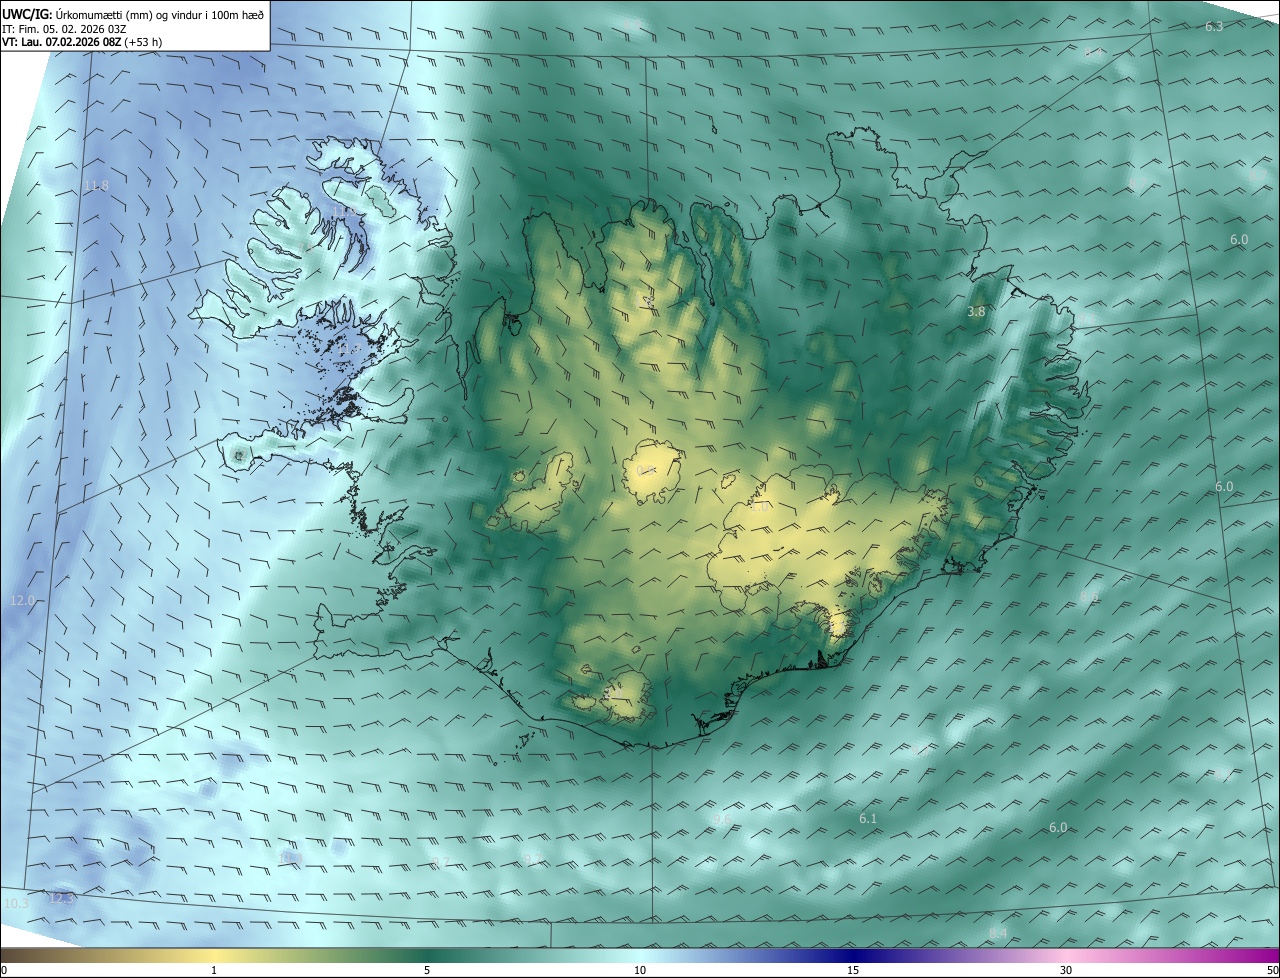Click the initialization time 'IT: Fim. 05. 02. 2026 03Z'
This screenshot has width=1280, height=978.
pyautogui.click(x=64, y=29)
